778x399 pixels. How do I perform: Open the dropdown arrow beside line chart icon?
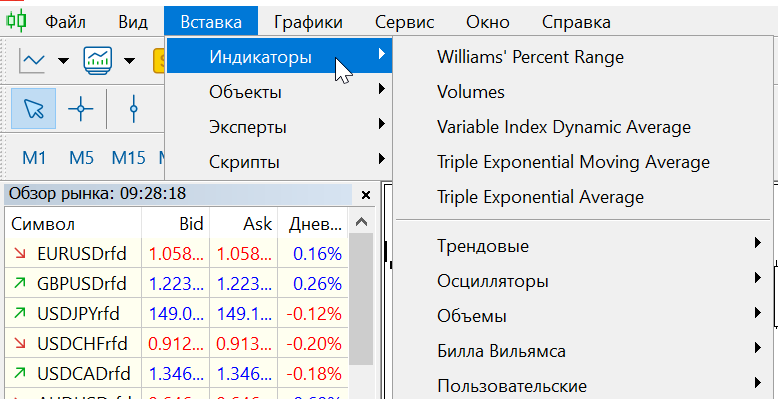64,61
